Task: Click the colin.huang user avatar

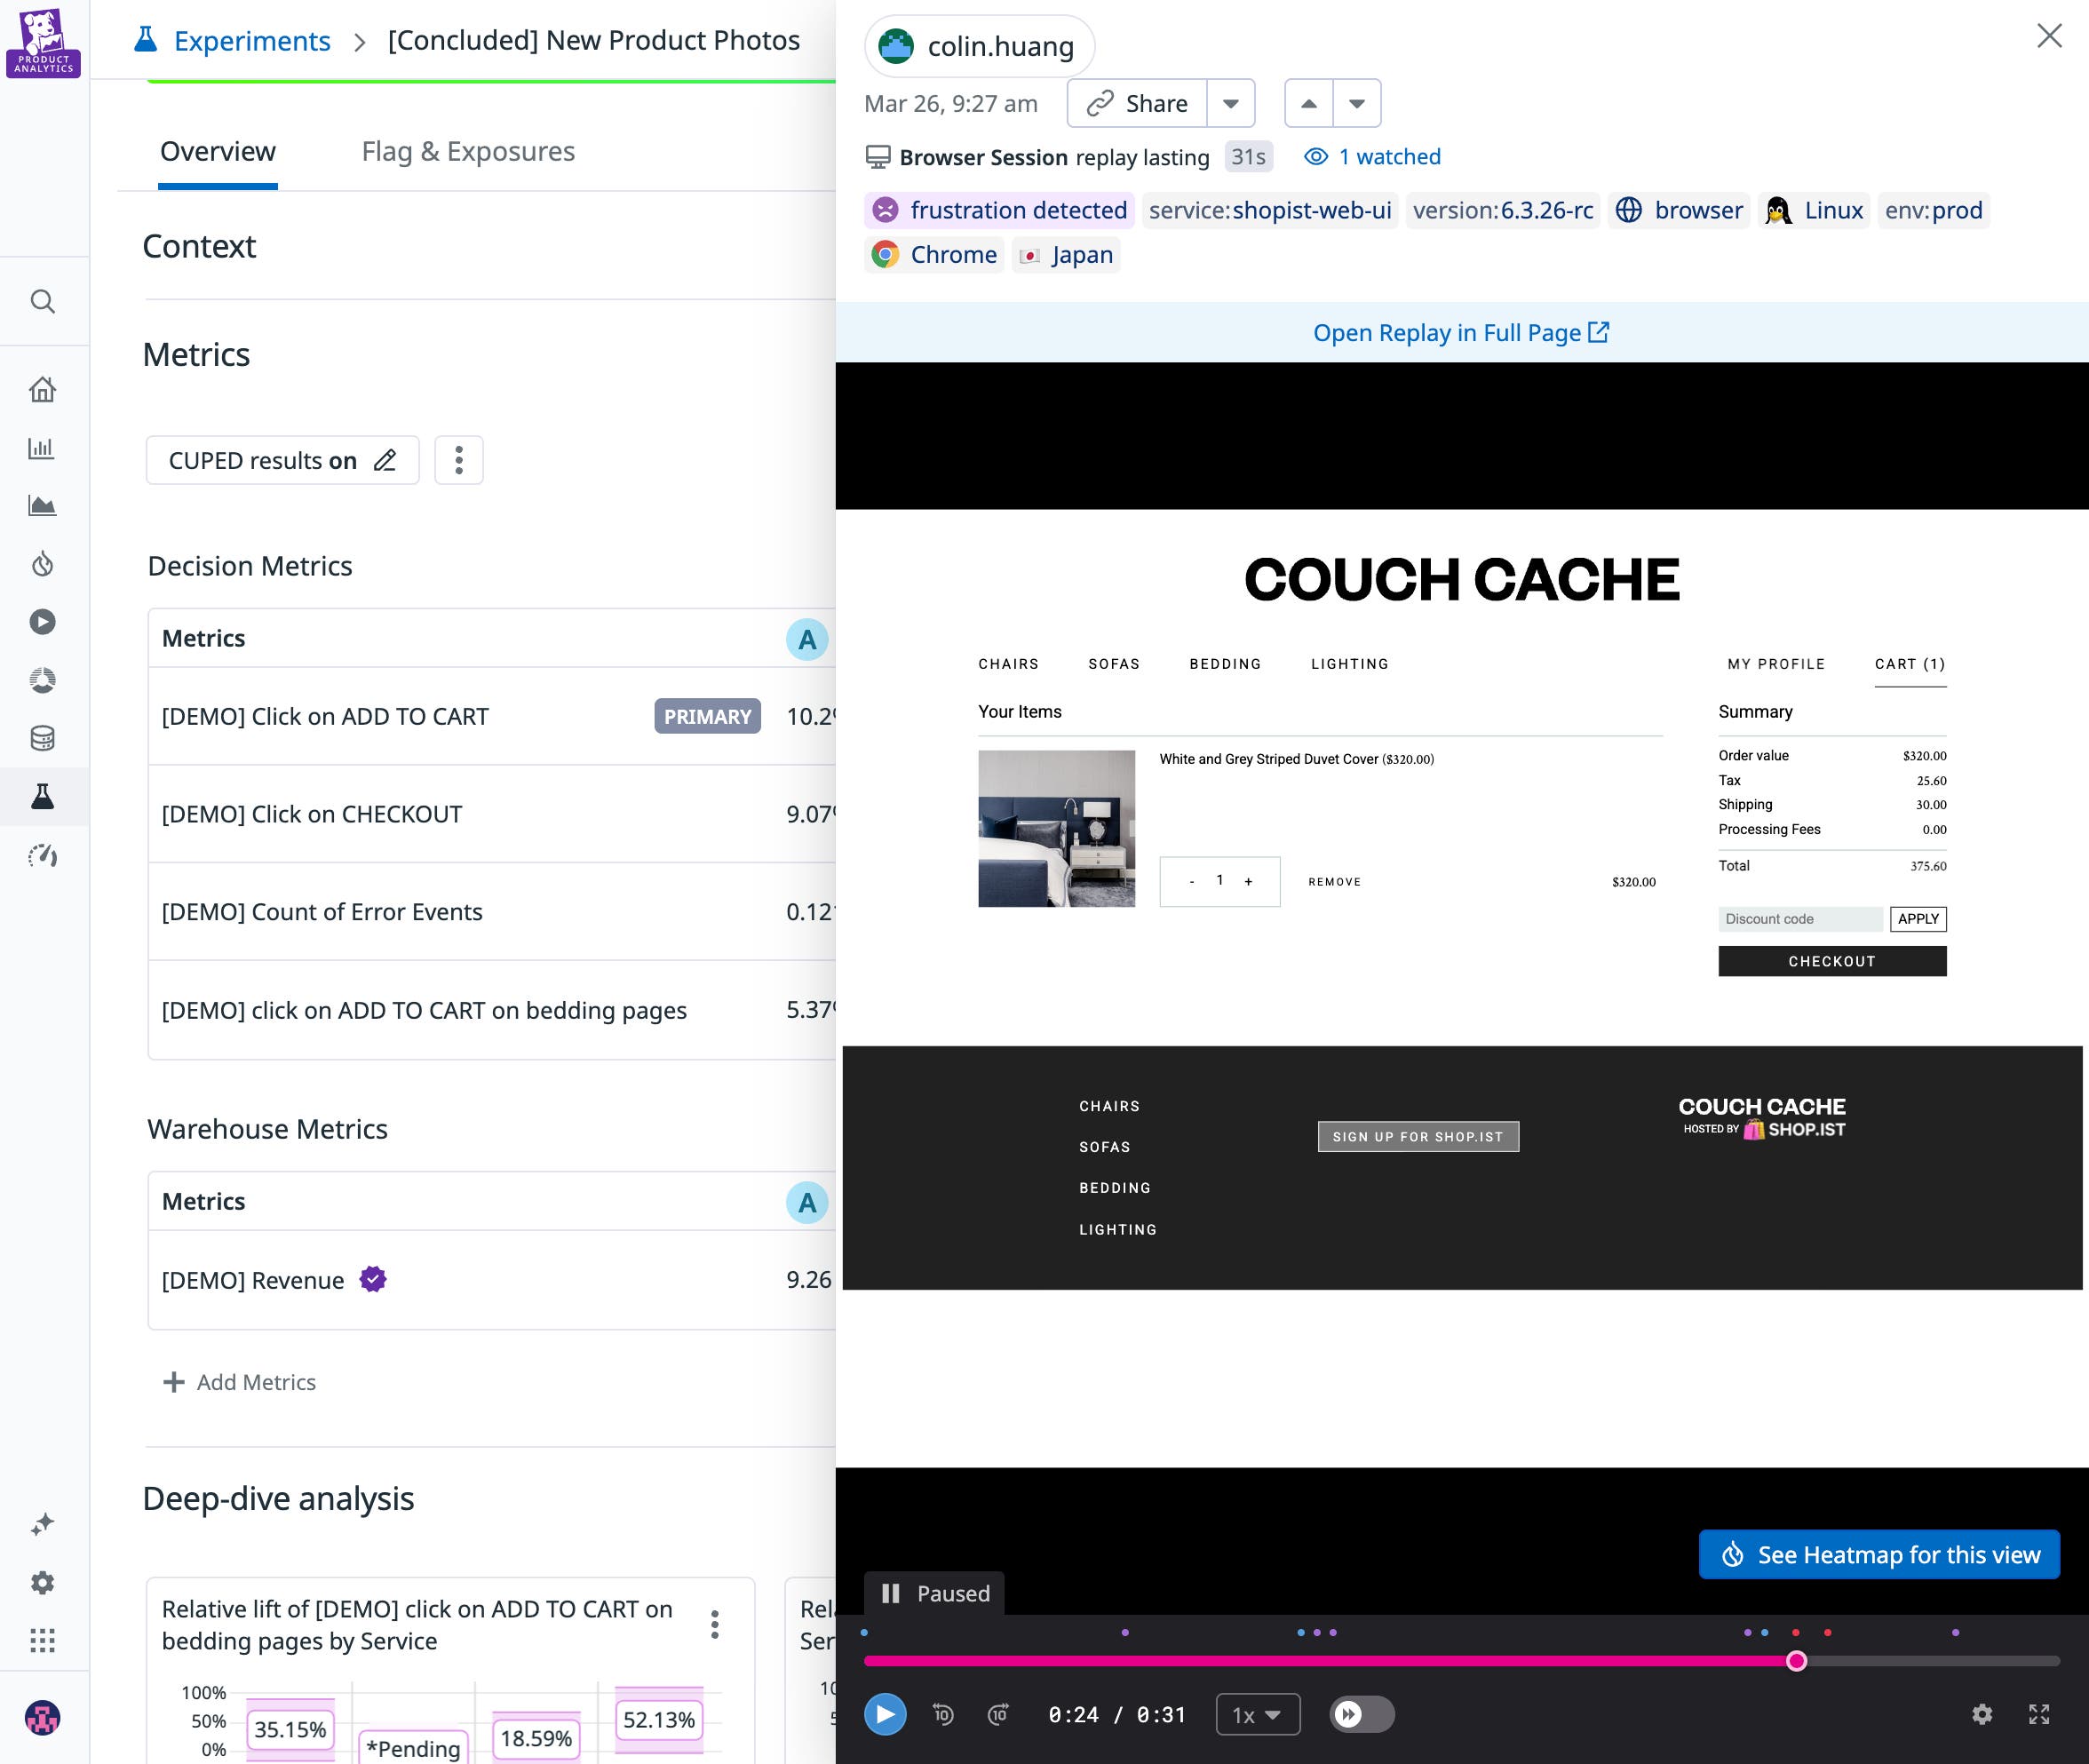Action: [x=895, y=45]
